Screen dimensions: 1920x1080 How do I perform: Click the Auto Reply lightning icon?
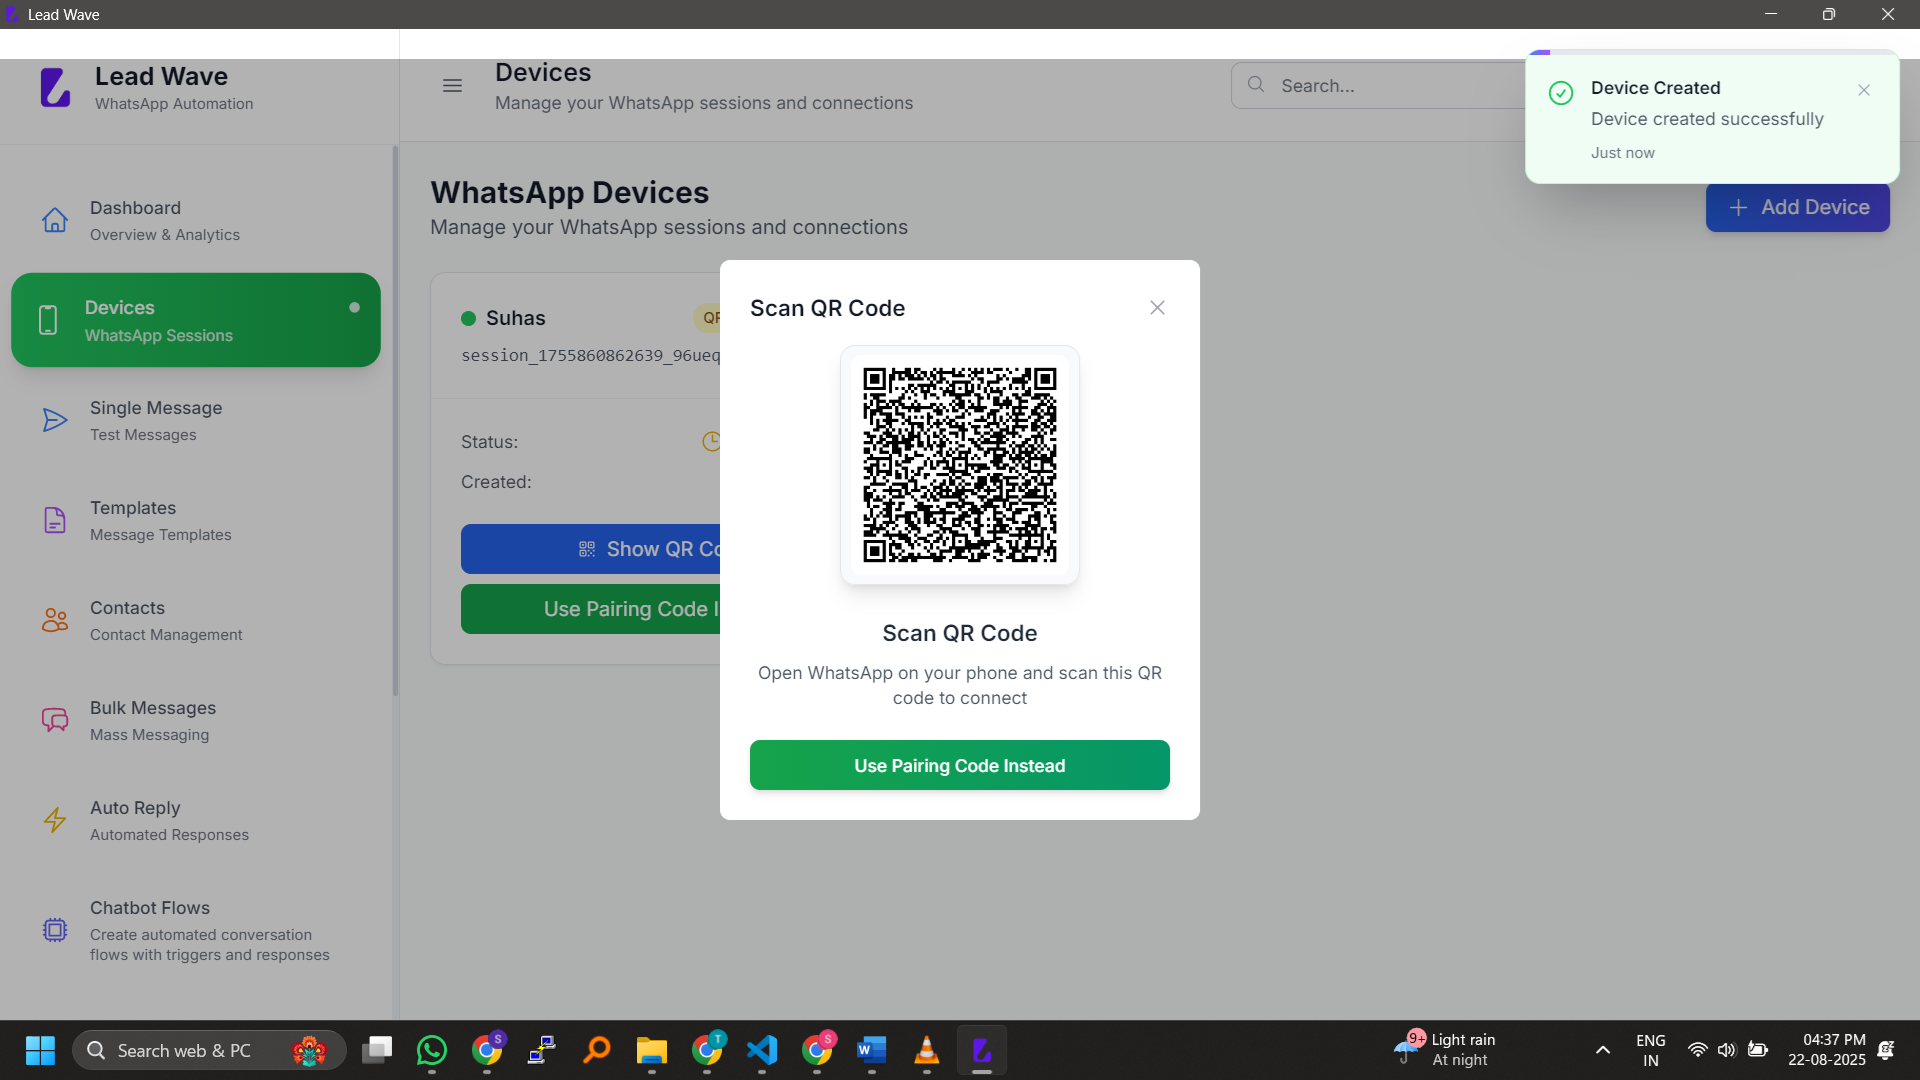[55, 820]
